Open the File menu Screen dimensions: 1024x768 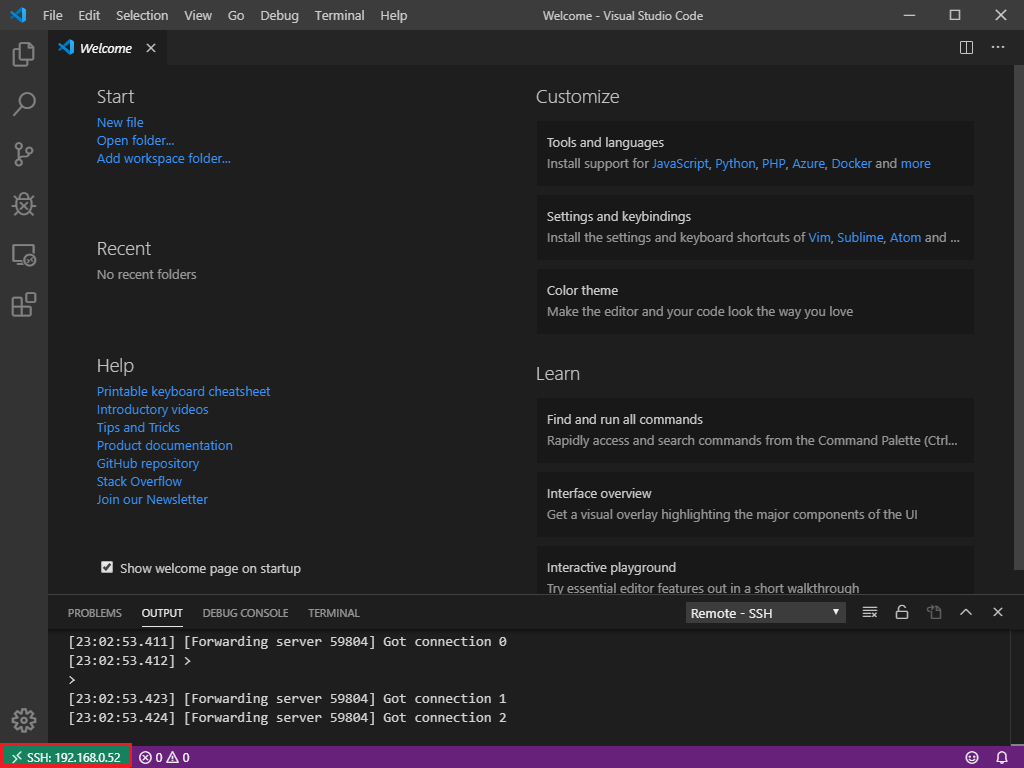53,15
